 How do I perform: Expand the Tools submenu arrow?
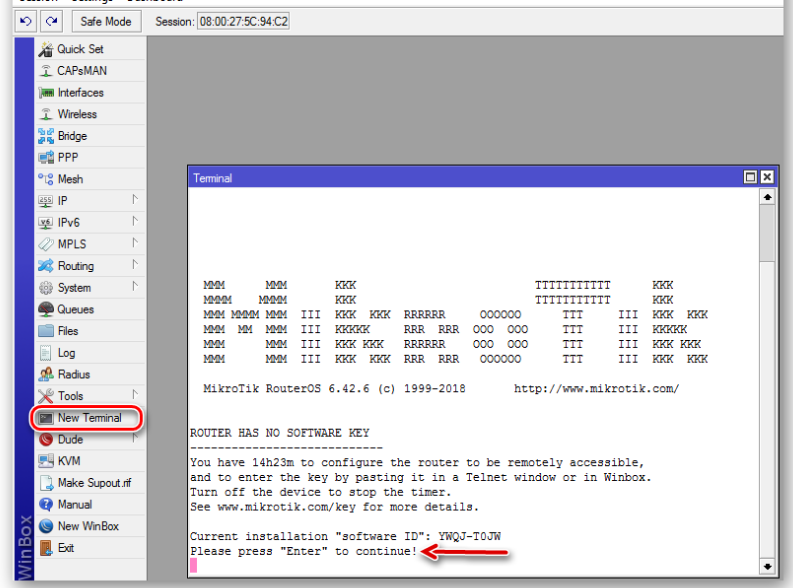point(135,394)
